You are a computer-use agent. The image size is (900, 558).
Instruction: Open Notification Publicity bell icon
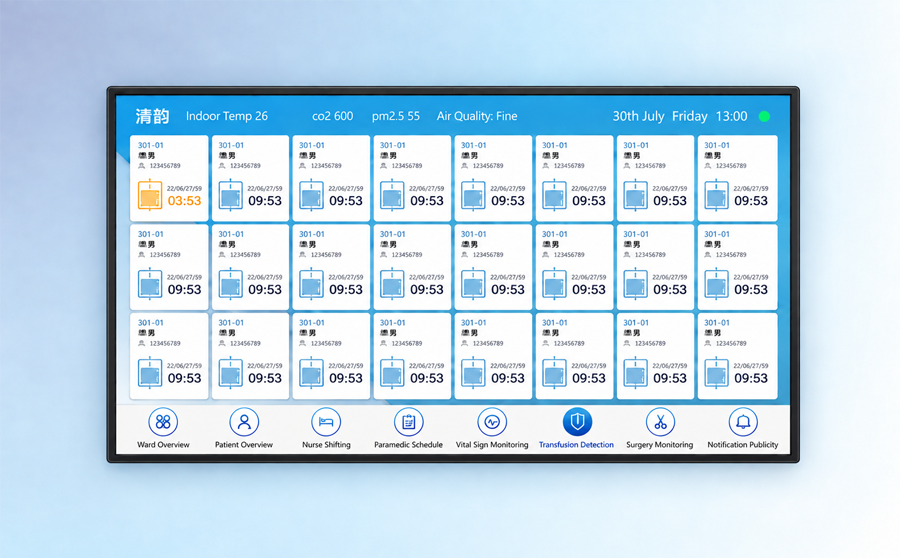click(743, 422)
